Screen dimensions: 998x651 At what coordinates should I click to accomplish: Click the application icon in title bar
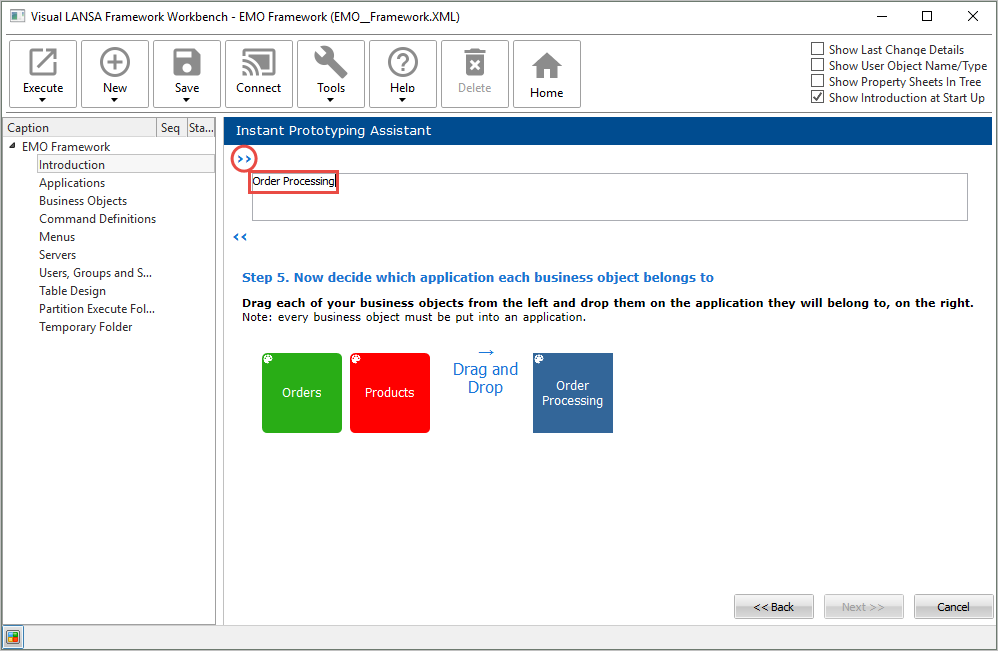point(17,16)
